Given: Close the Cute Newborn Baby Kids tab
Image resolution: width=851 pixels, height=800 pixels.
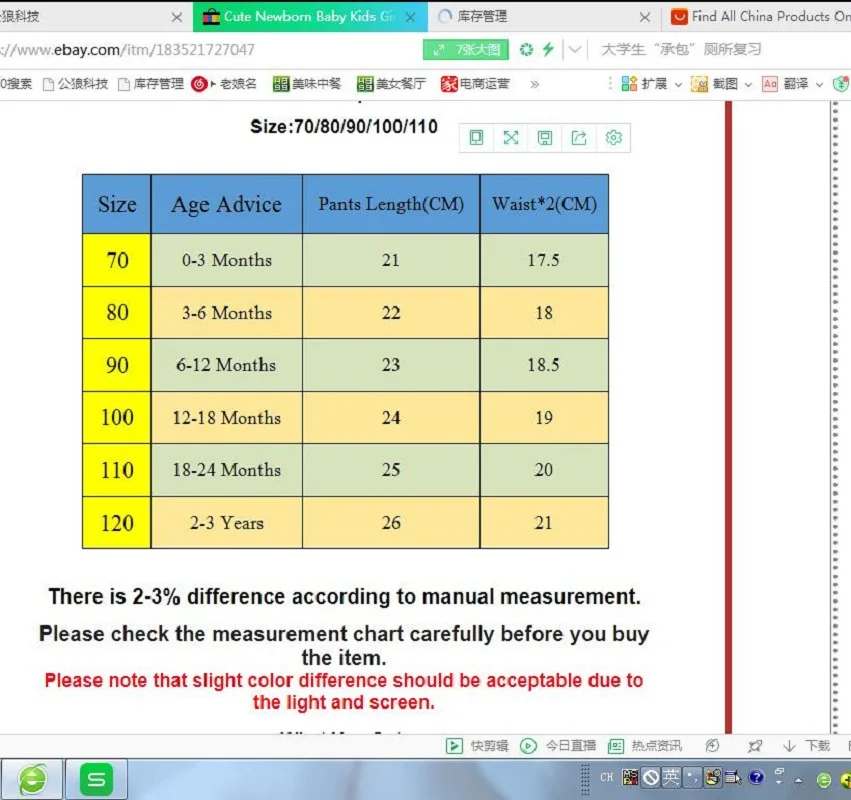Looking at the screenshot, I should pos(410,17).
